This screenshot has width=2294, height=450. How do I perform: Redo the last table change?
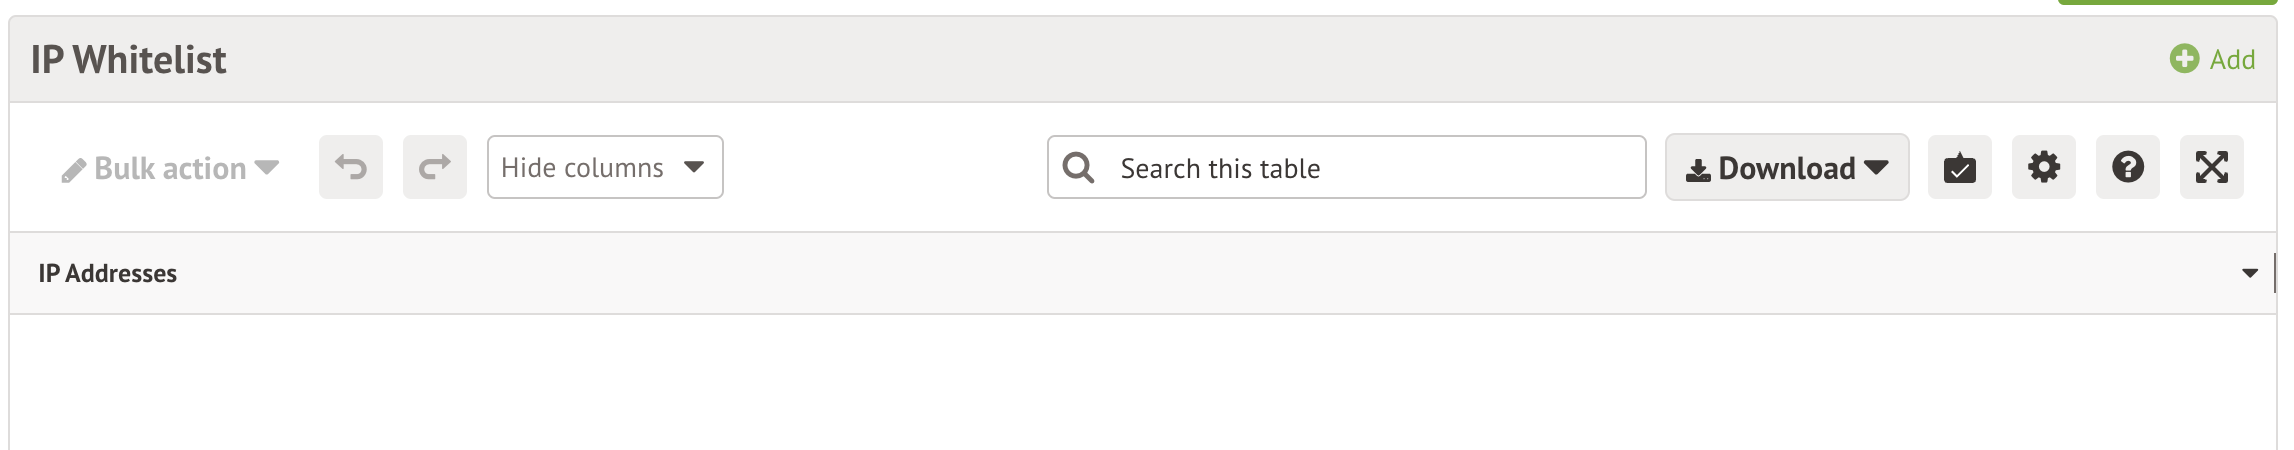tap(435, 167)
